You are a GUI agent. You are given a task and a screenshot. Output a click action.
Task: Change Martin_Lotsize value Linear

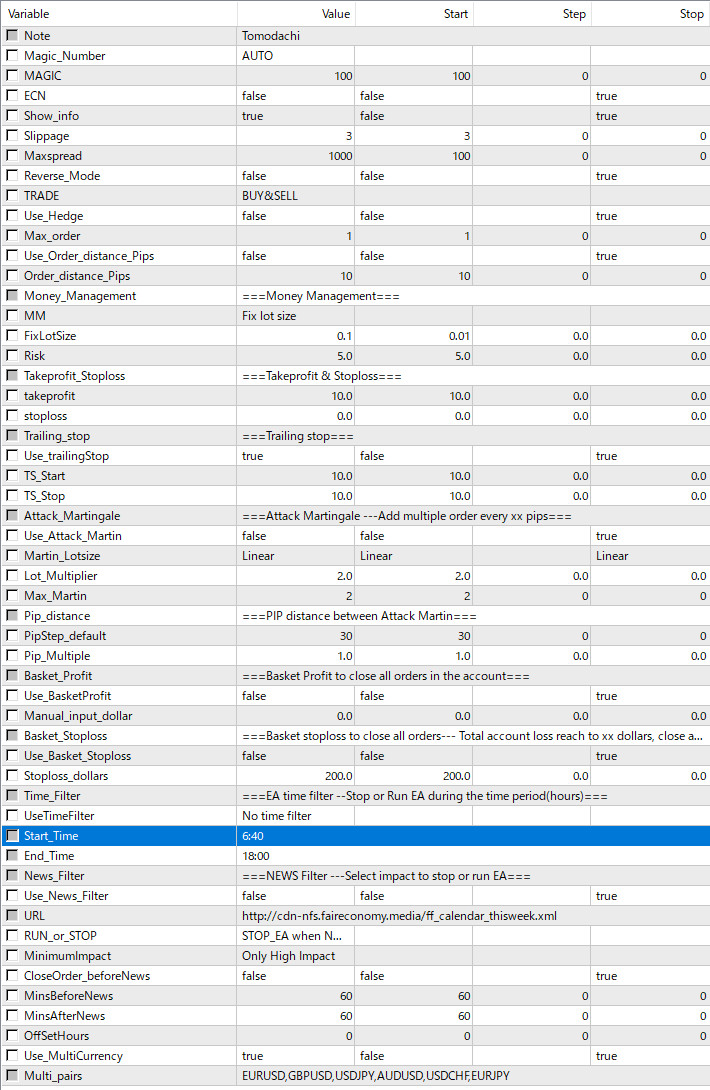click(296, 556)
